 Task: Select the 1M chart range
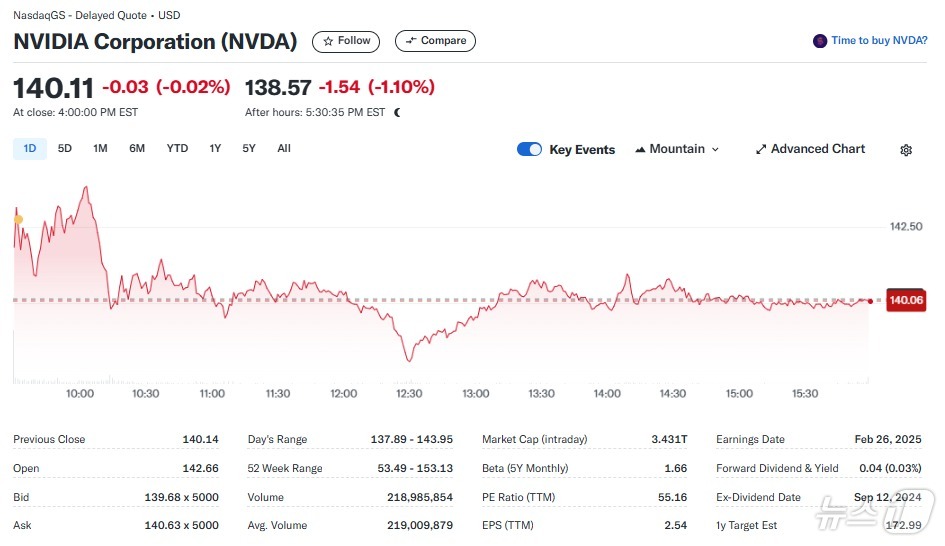point(100,149)
